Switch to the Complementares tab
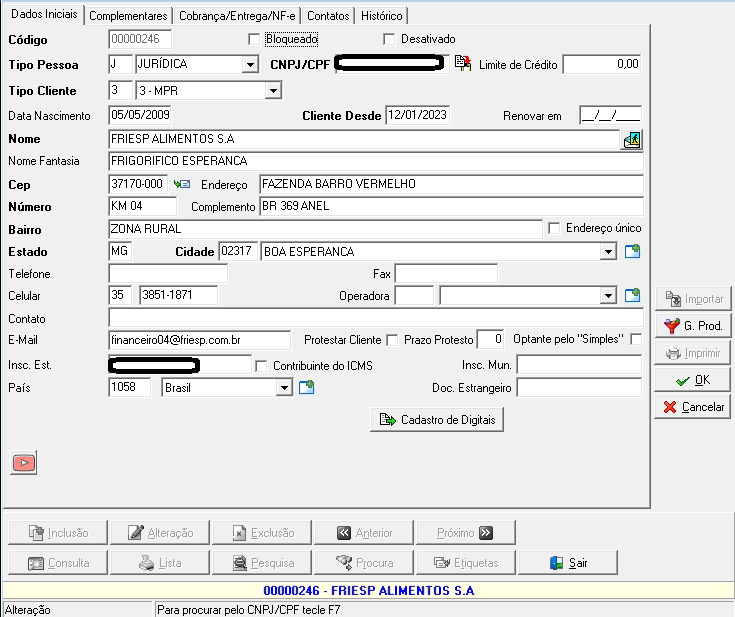735x617 pixels. pyautogui.click(x=128, y=16)
